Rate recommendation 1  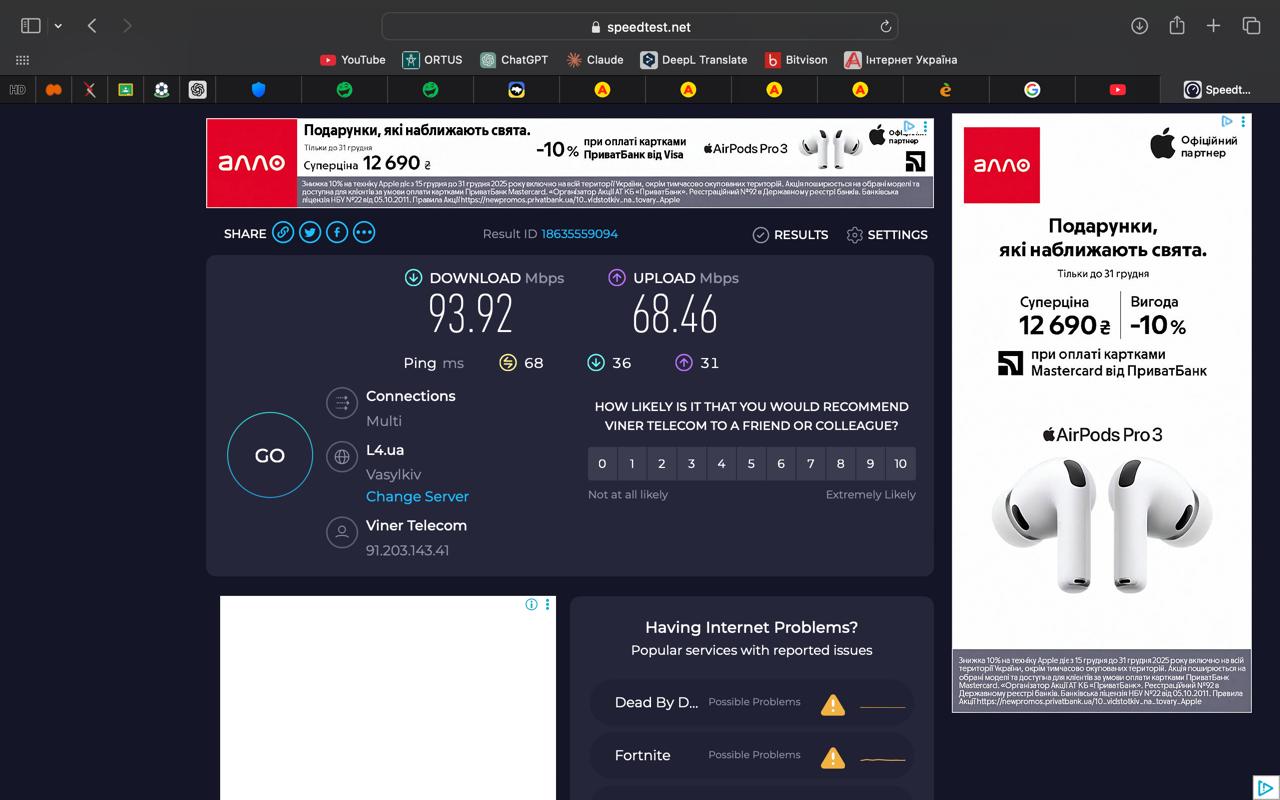click(x=632, y=464)
